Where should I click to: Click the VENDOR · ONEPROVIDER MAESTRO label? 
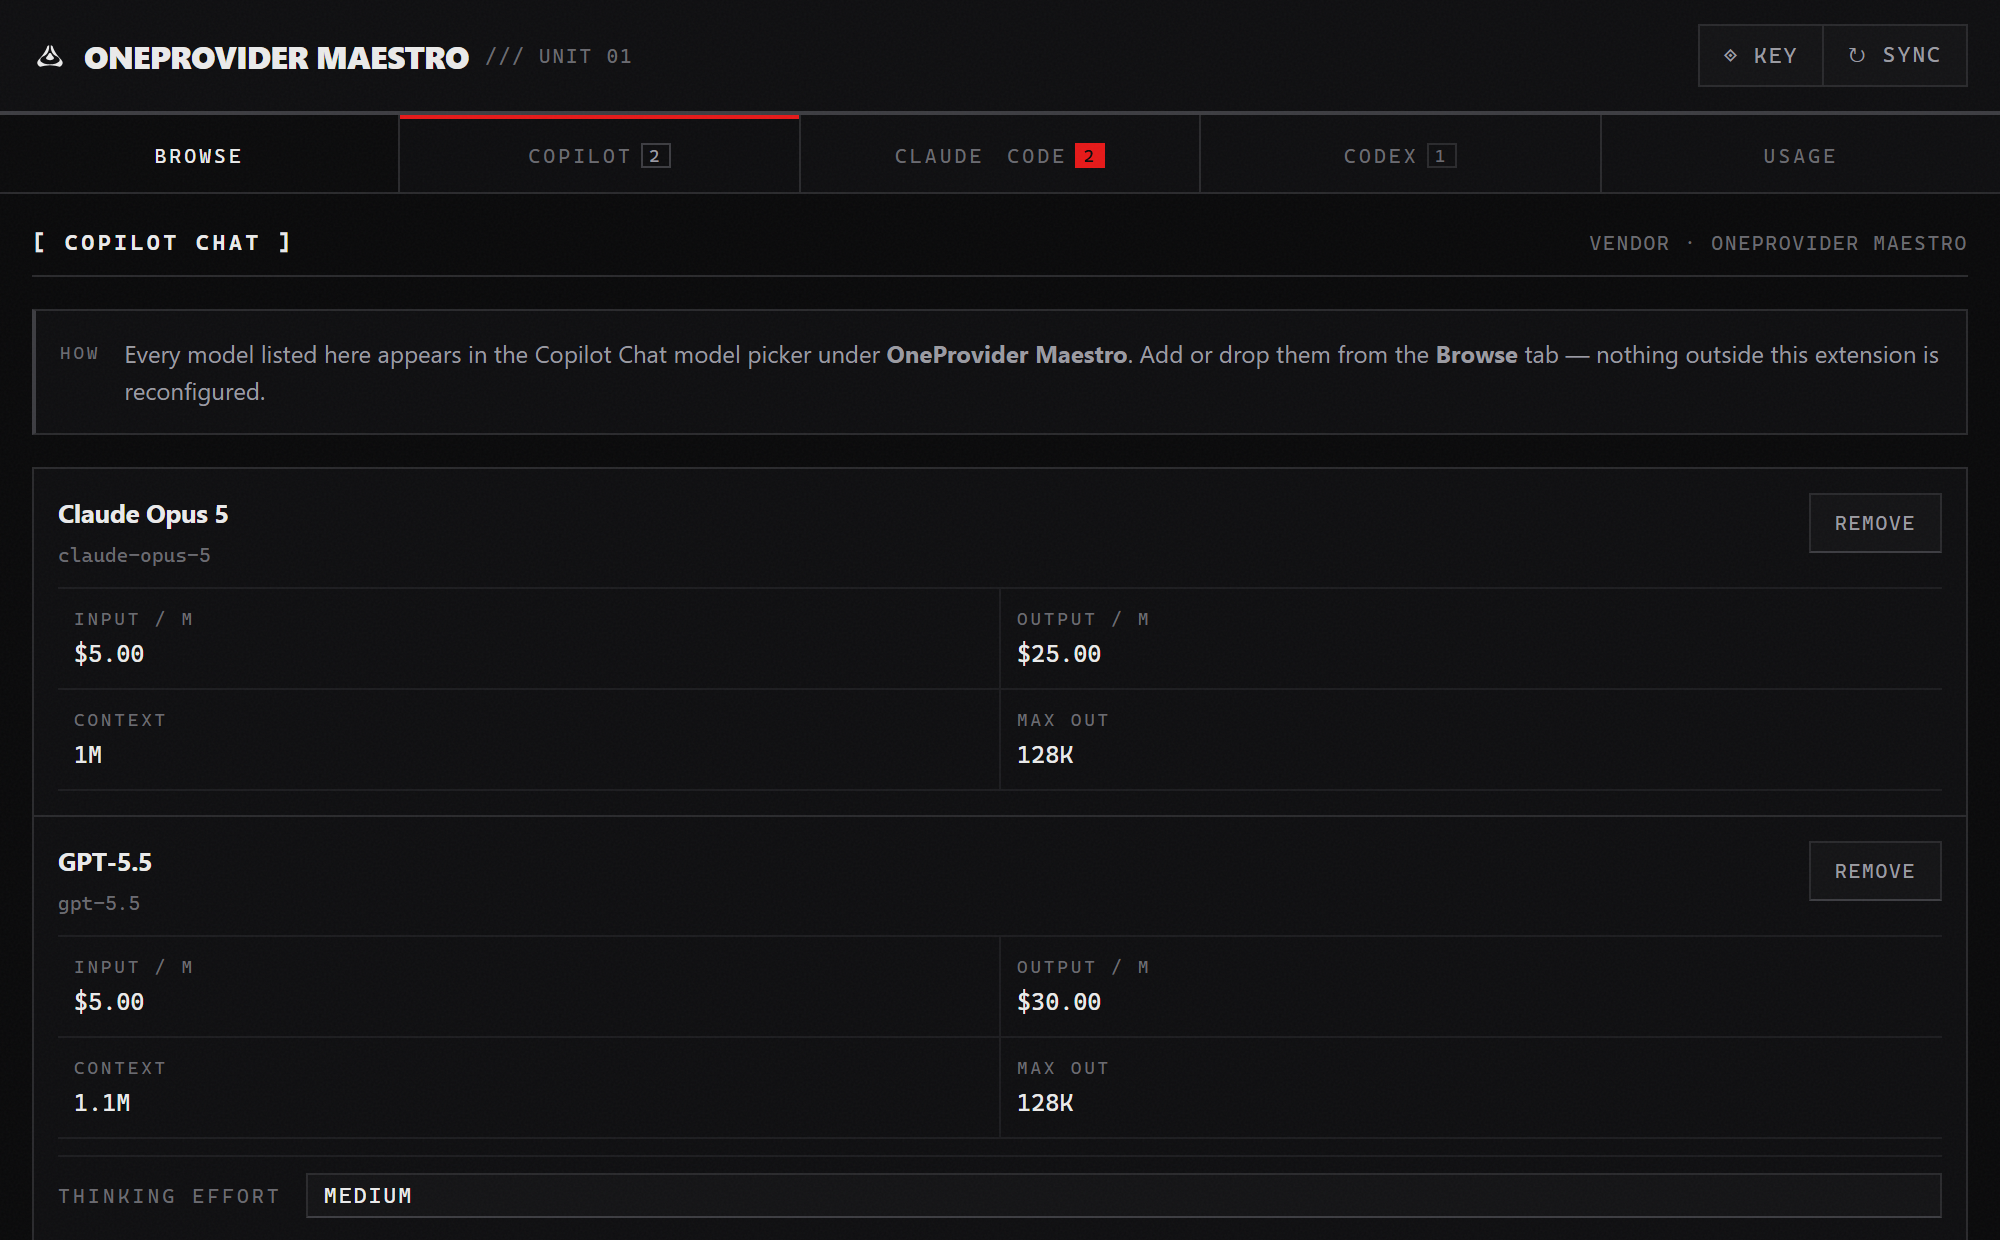point(1778,243)
